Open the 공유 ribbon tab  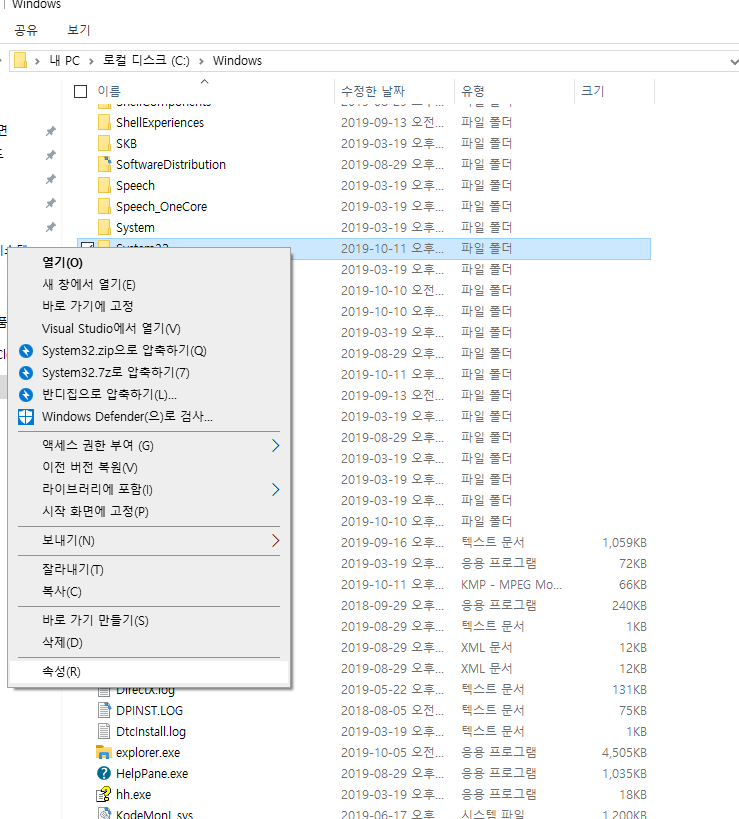point(26,30)
